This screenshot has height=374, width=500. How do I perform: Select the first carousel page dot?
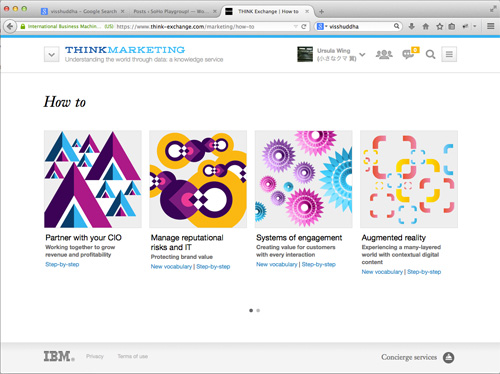click(251, 310)
